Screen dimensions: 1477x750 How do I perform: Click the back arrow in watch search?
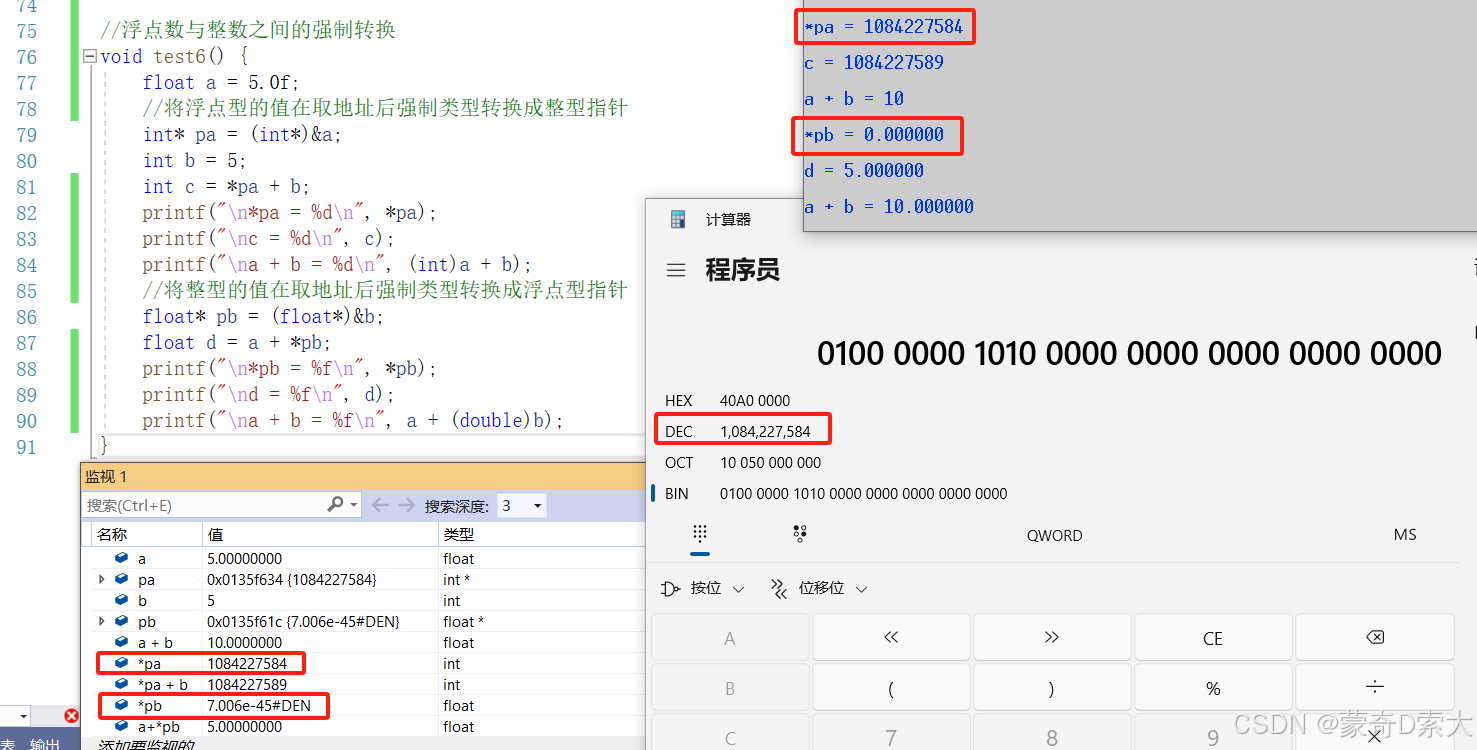(x=379, y=506)
